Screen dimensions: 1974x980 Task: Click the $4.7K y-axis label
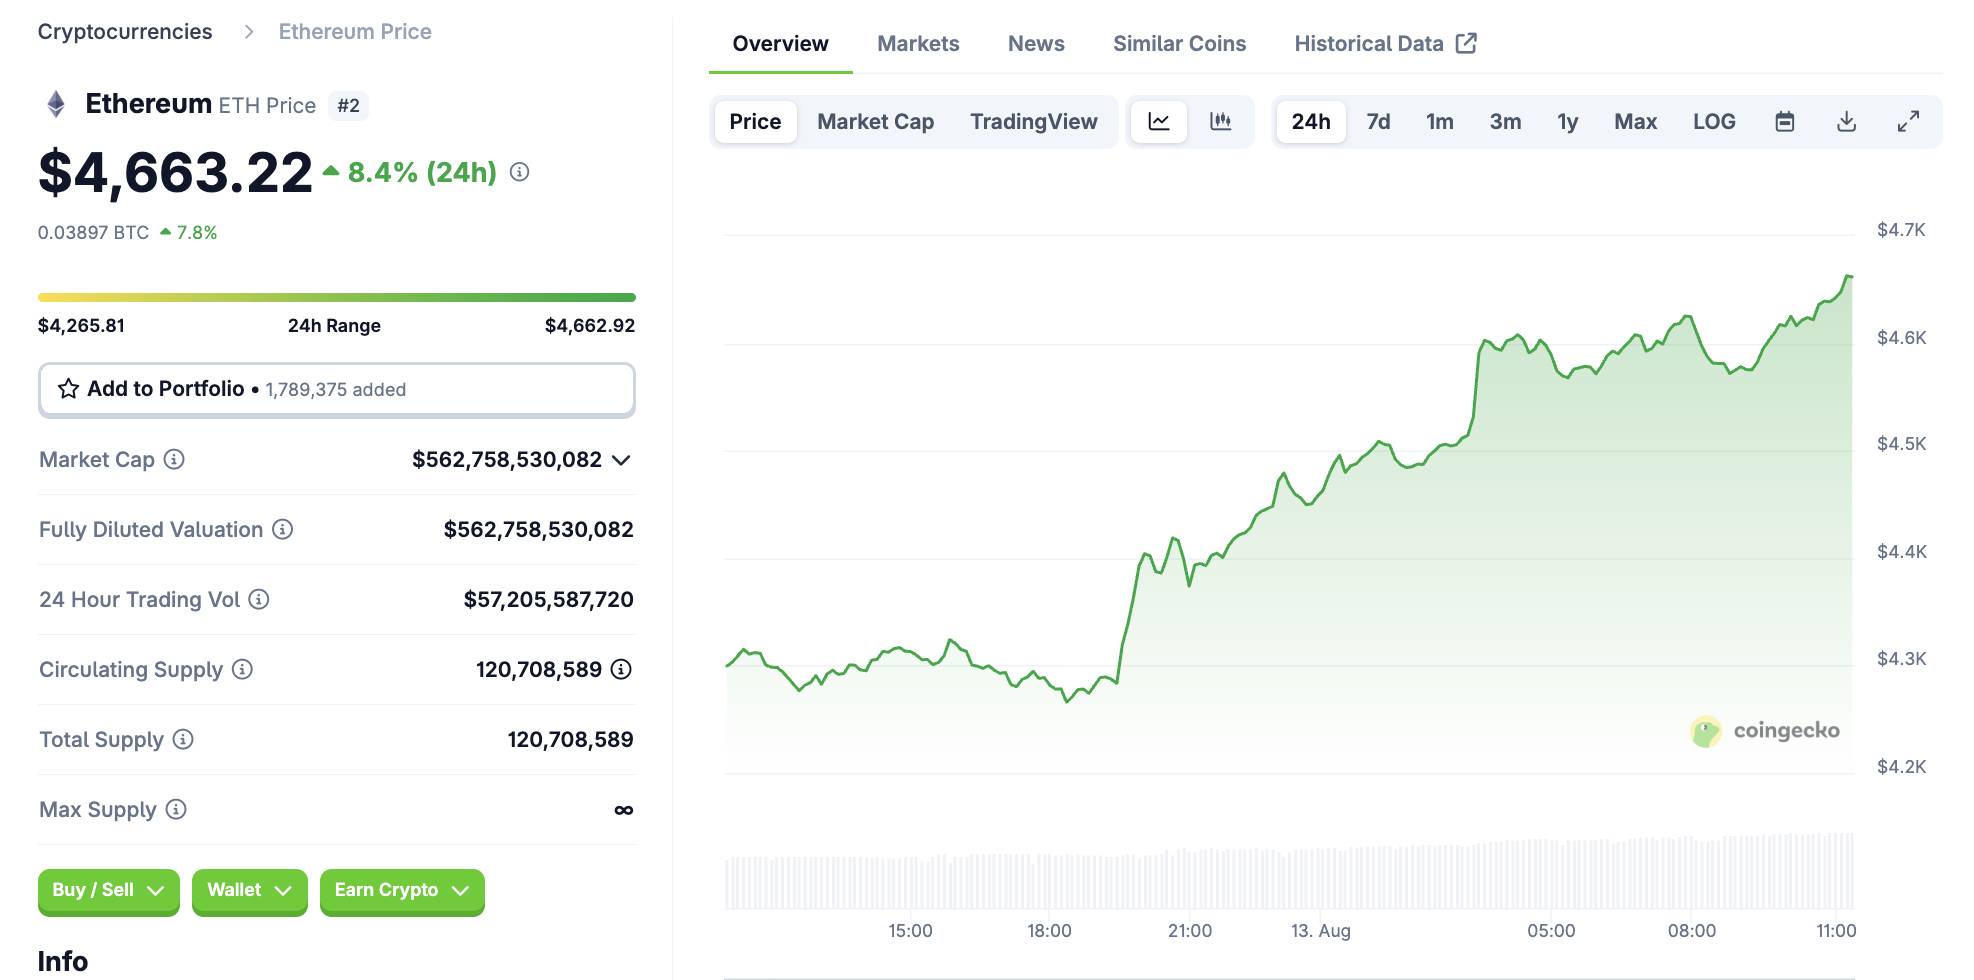pos(1901,230)
